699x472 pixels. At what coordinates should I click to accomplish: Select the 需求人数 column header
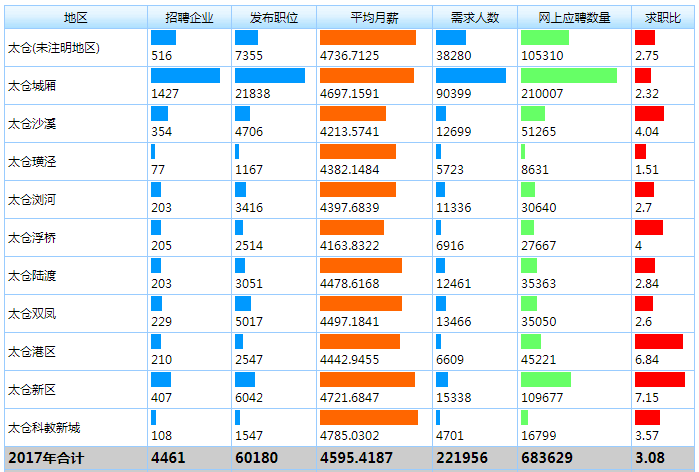pyautogui.click(x=474, y=17)
